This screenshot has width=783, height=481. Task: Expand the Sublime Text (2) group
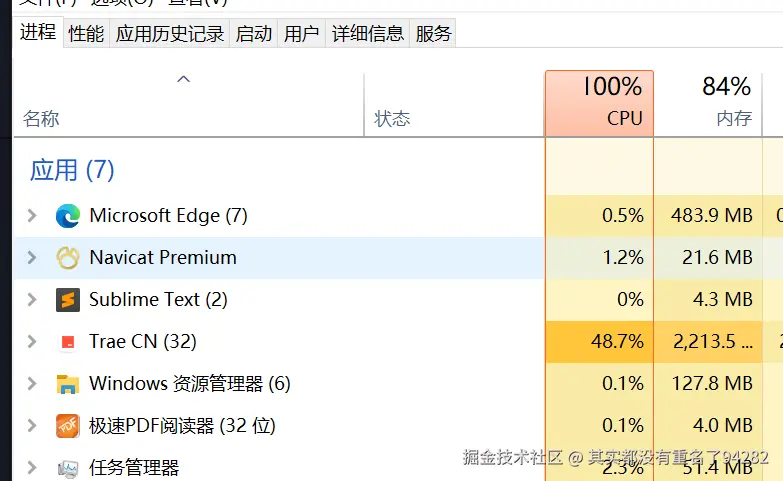click(x=32, y=300)
